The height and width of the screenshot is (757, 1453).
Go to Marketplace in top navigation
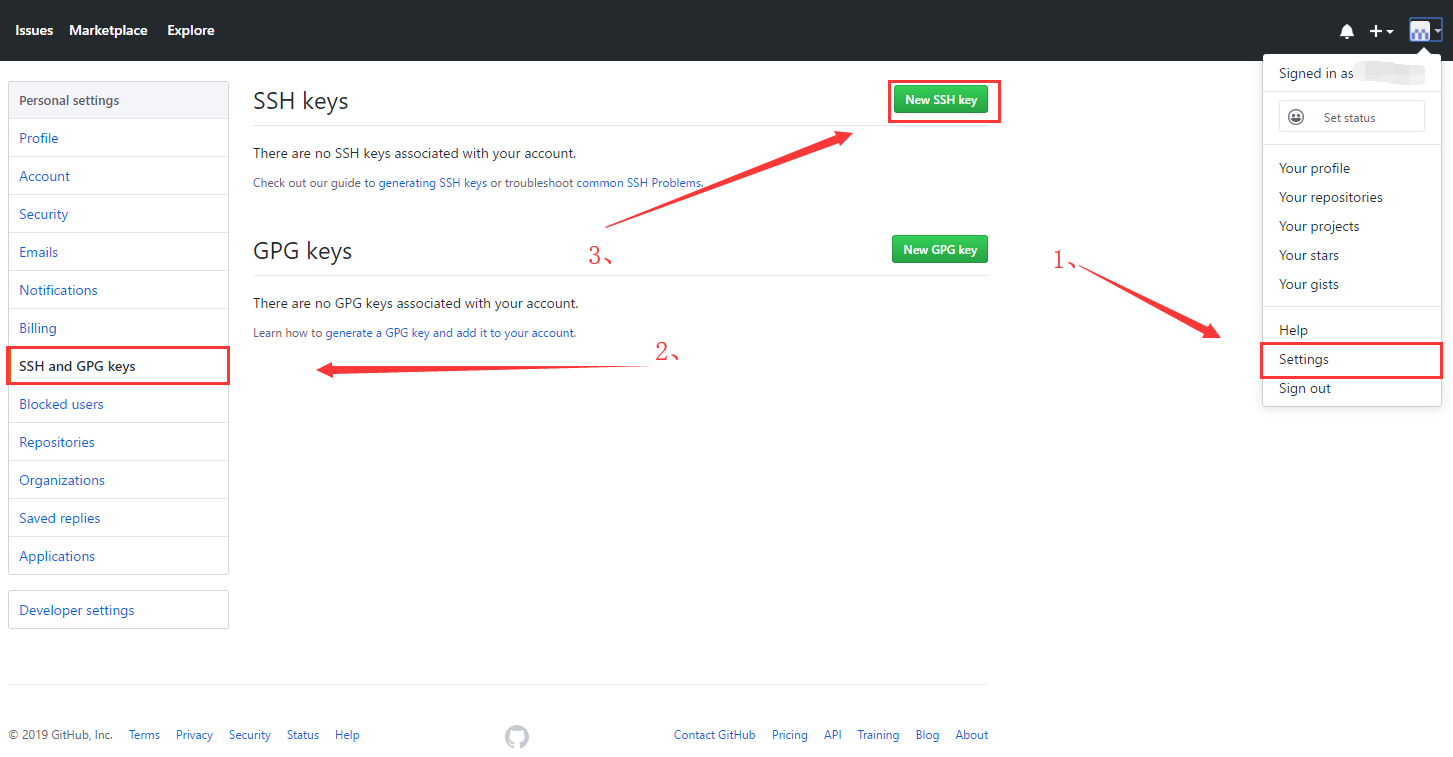pyautogui.click(x=108, y=30)
